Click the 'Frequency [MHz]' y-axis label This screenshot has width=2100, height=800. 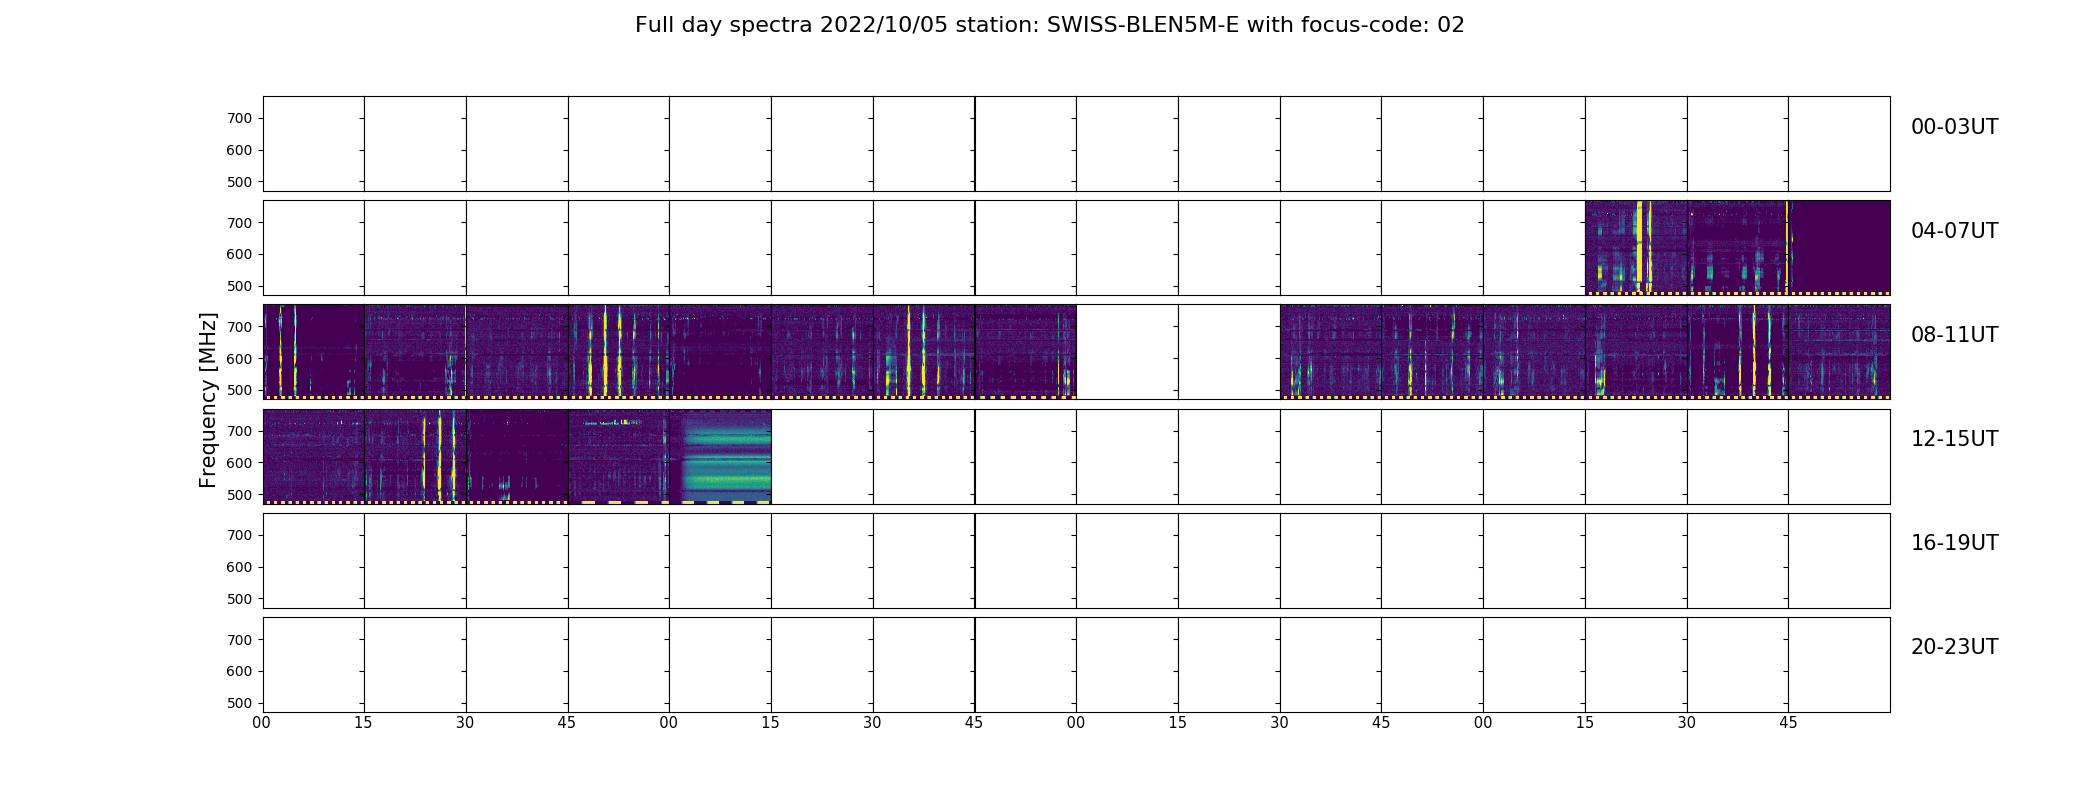208,400
